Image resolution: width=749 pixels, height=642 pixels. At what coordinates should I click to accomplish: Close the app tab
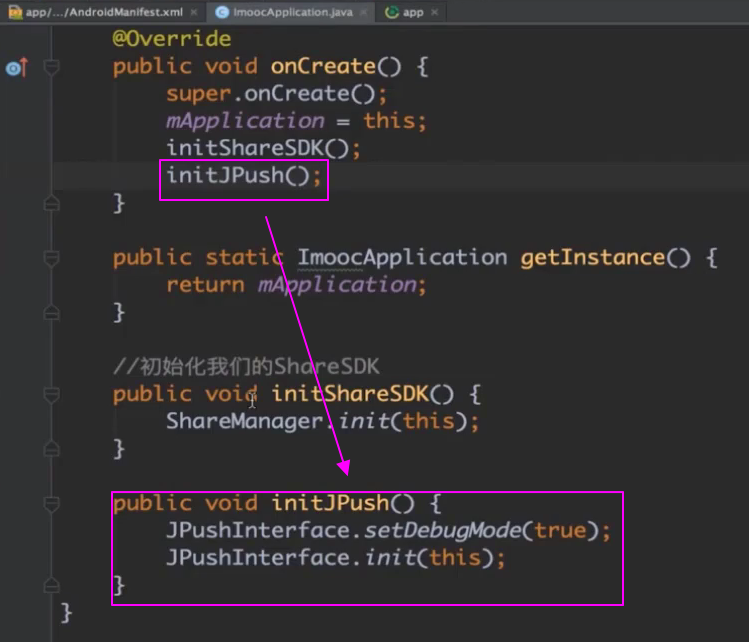coord(434,12)
